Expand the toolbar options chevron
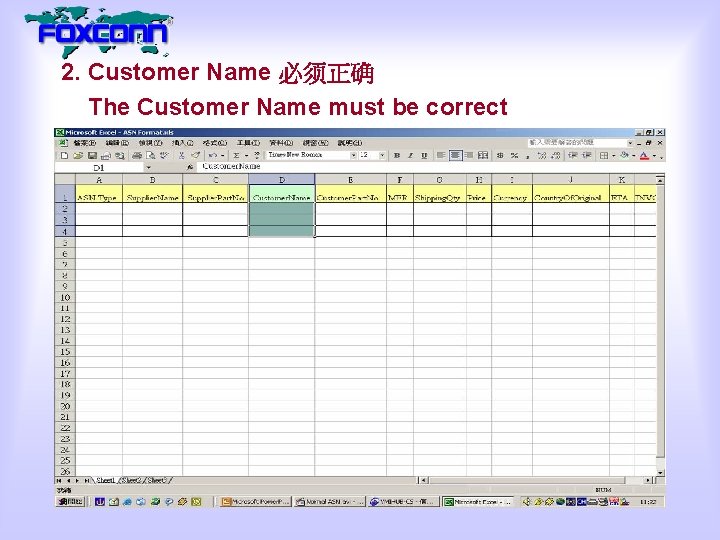This screenshot has width=720, height=540. (x=661, y=156)
